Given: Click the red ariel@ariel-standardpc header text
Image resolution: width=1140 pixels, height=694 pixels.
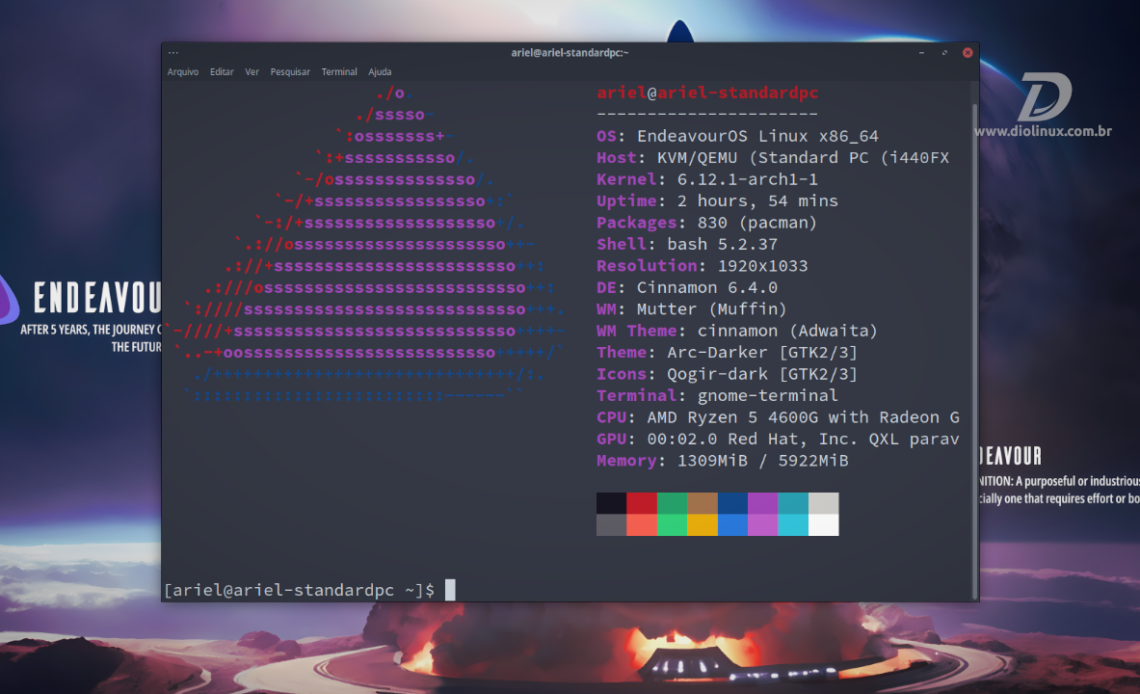Looking at the screenshot, I should coord(707,93).
